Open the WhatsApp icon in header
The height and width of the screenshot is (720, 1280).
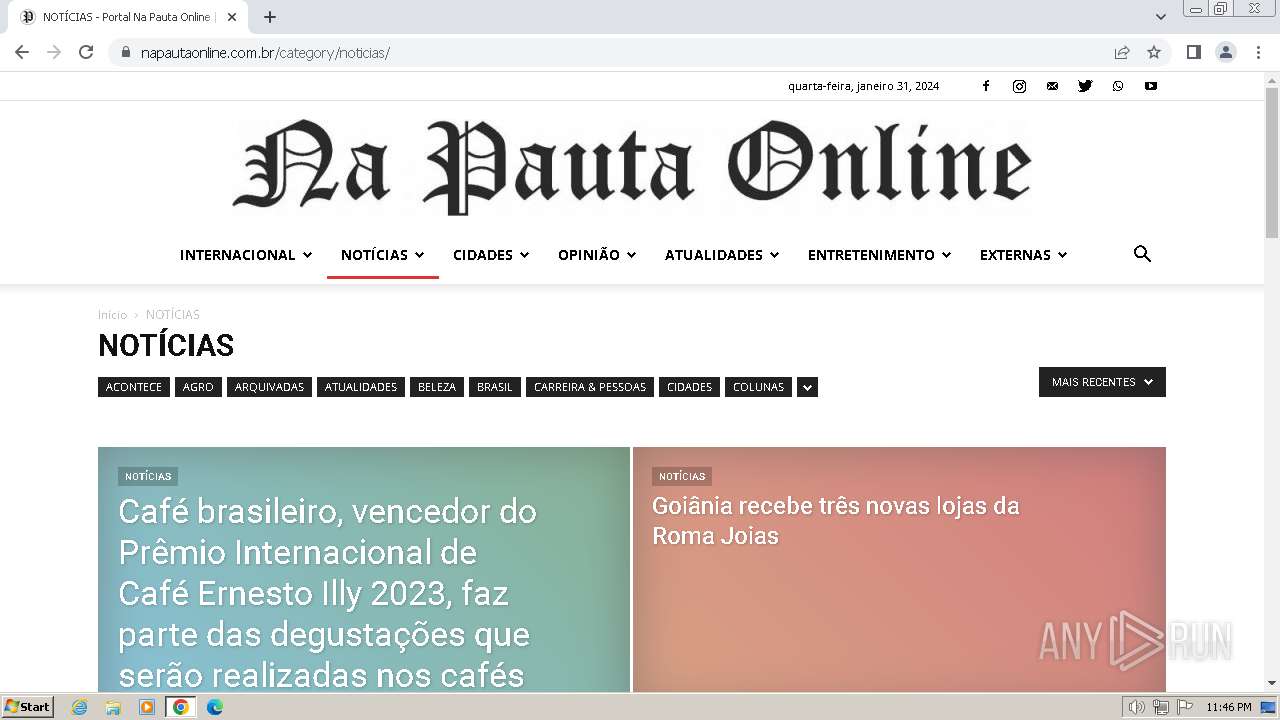click(1118, 86)
